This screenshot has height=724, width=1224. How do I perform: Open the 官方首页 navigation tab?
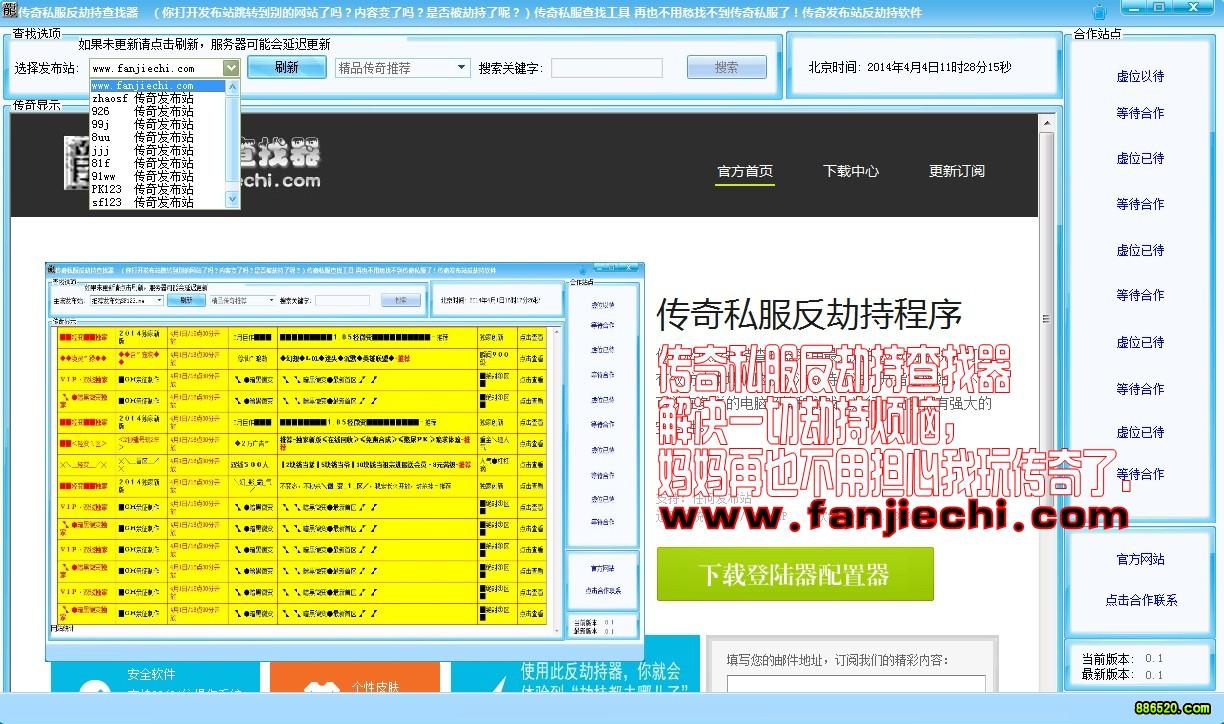tap(745, 171)
